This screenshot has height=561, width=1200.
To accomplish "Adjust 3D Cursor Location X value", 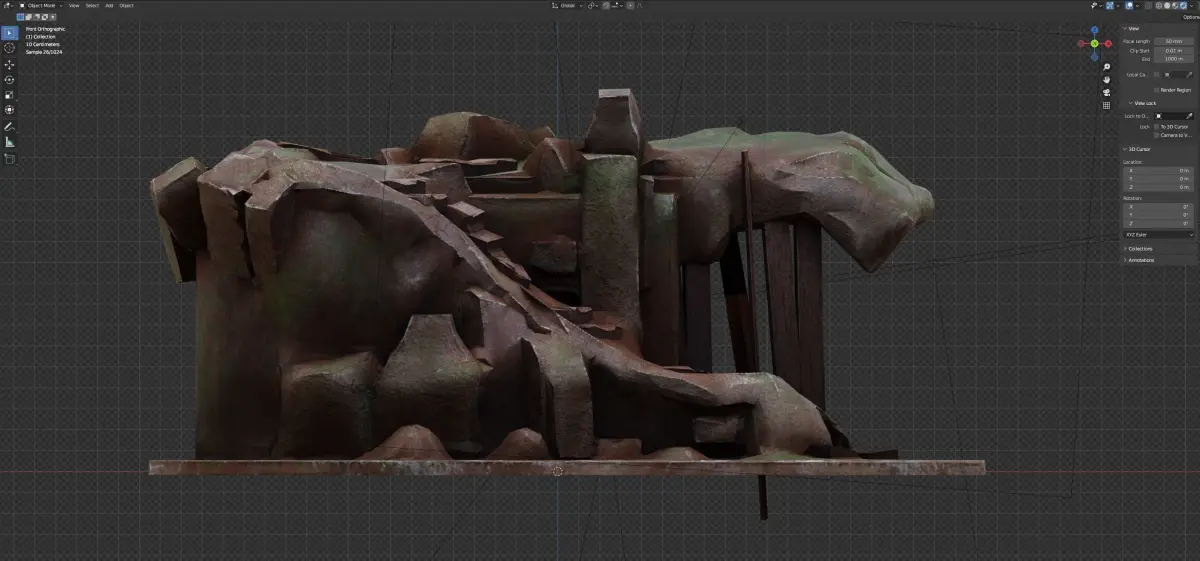I will 1159,171.
